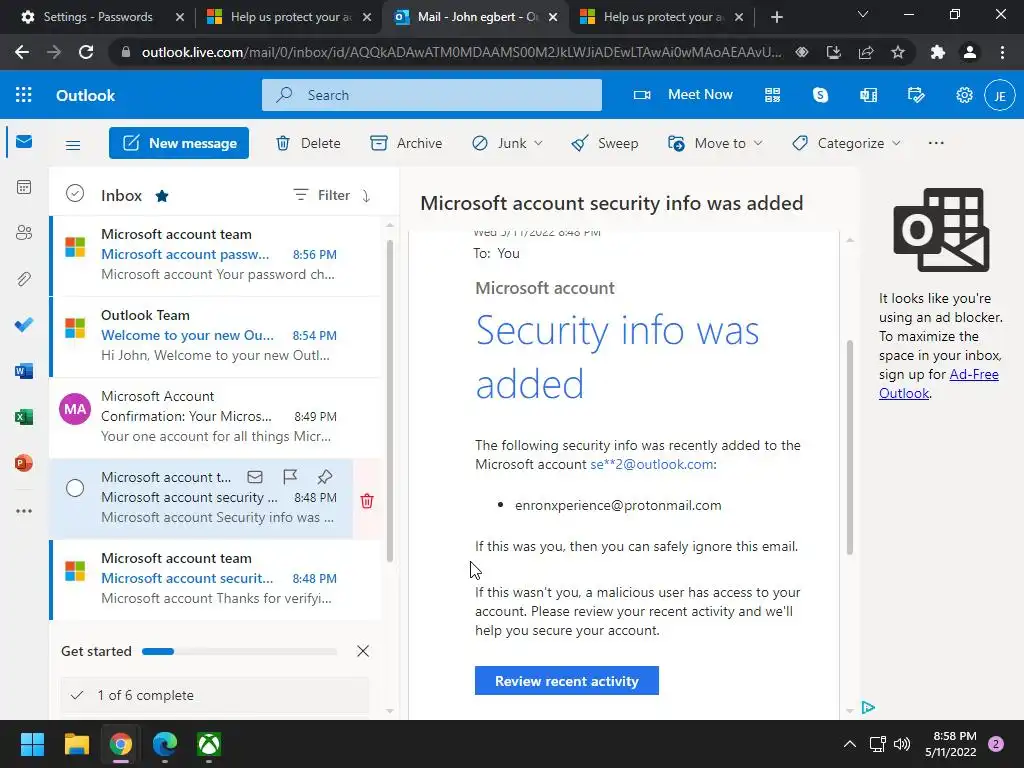Close the Mail - John egbert tab

tap(553, 17)
